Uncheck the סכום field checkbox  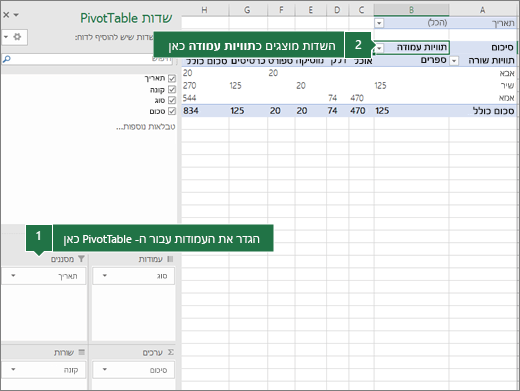point(172,111)
